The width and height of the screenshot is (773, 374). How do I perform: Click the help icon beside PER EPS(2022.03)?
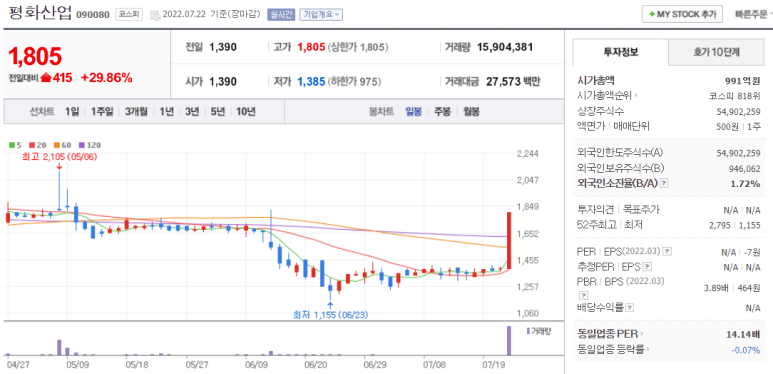tap(668, 251)
